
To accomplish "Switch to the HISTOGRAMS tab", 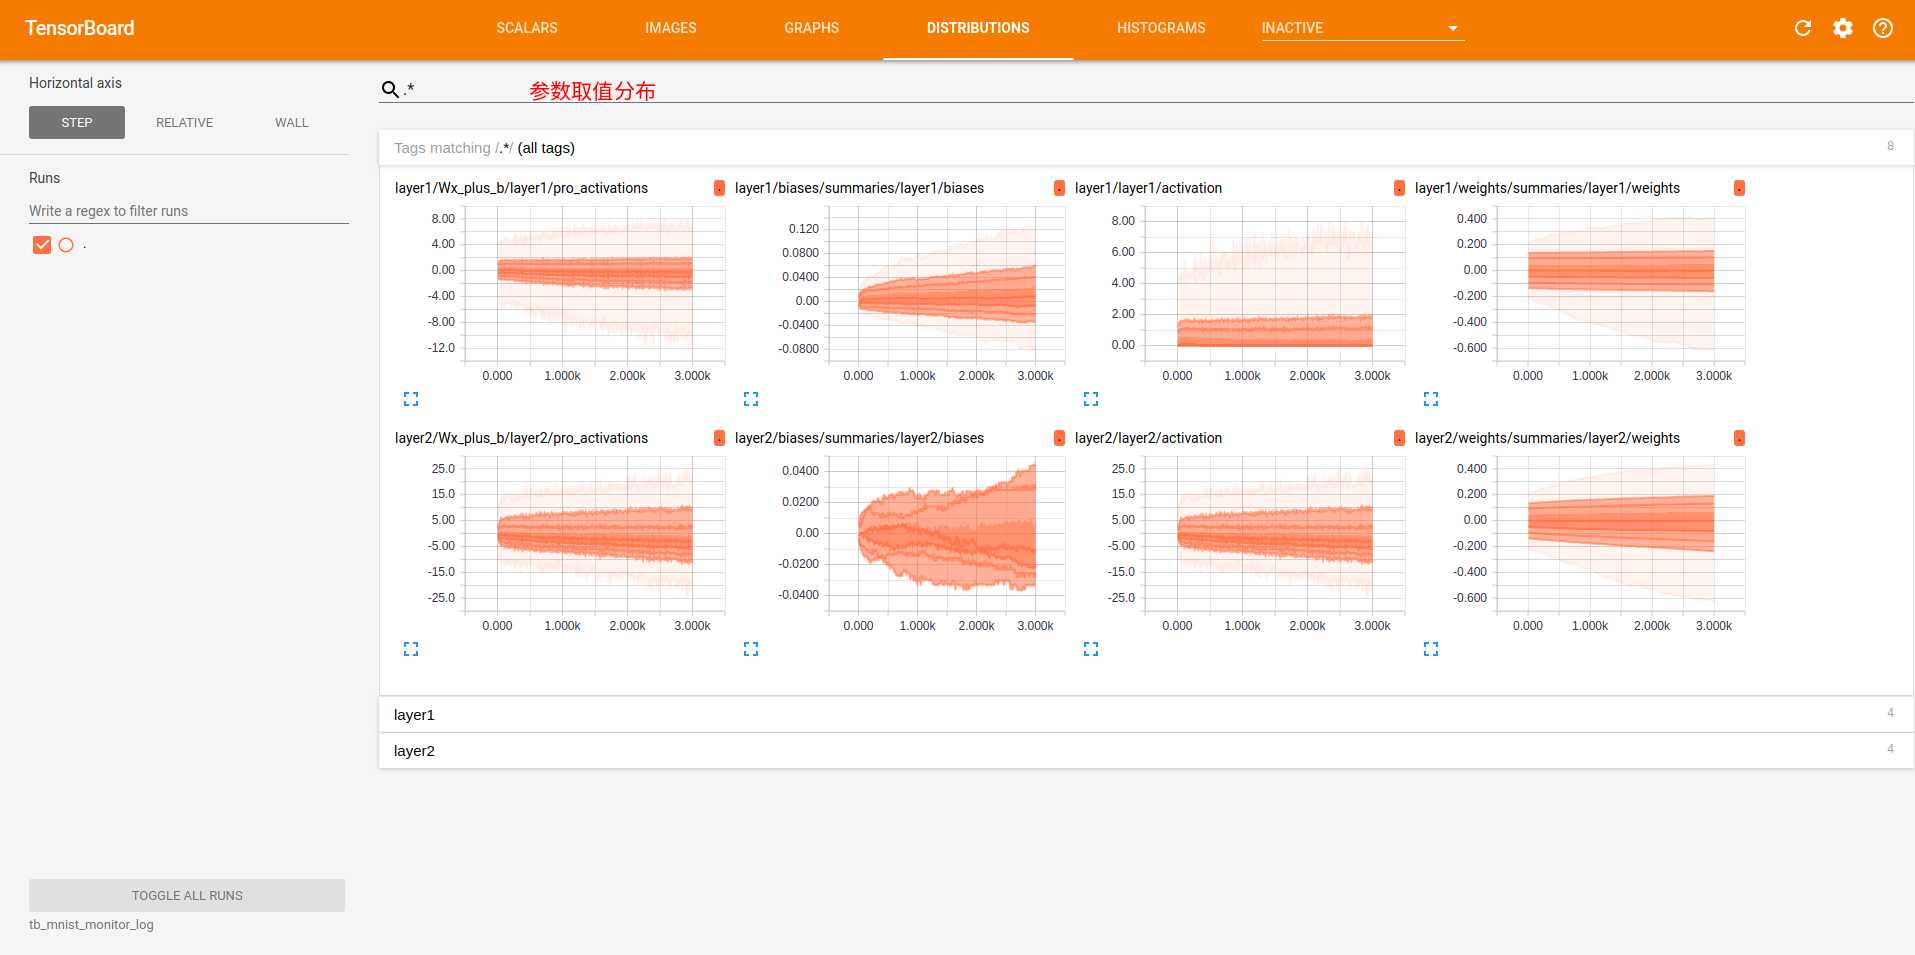I will pyautogui.click(x=1161, y=28).
